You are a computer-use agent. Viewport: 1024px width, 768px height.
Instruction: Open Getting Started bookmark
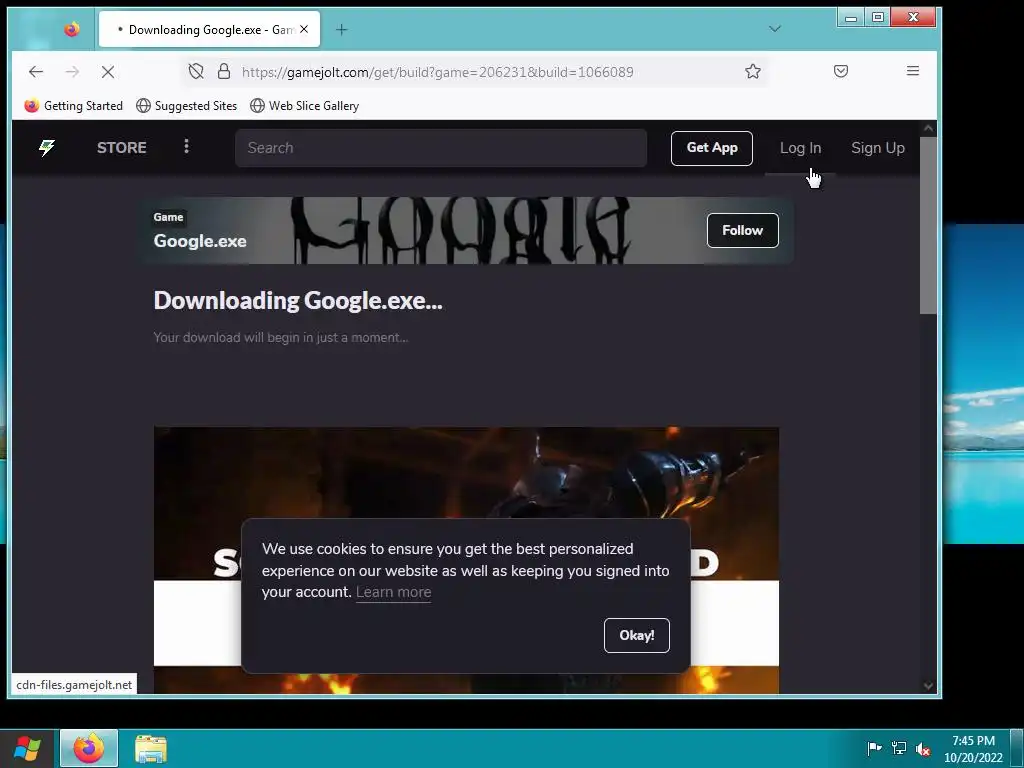click(x=73, y=106)
